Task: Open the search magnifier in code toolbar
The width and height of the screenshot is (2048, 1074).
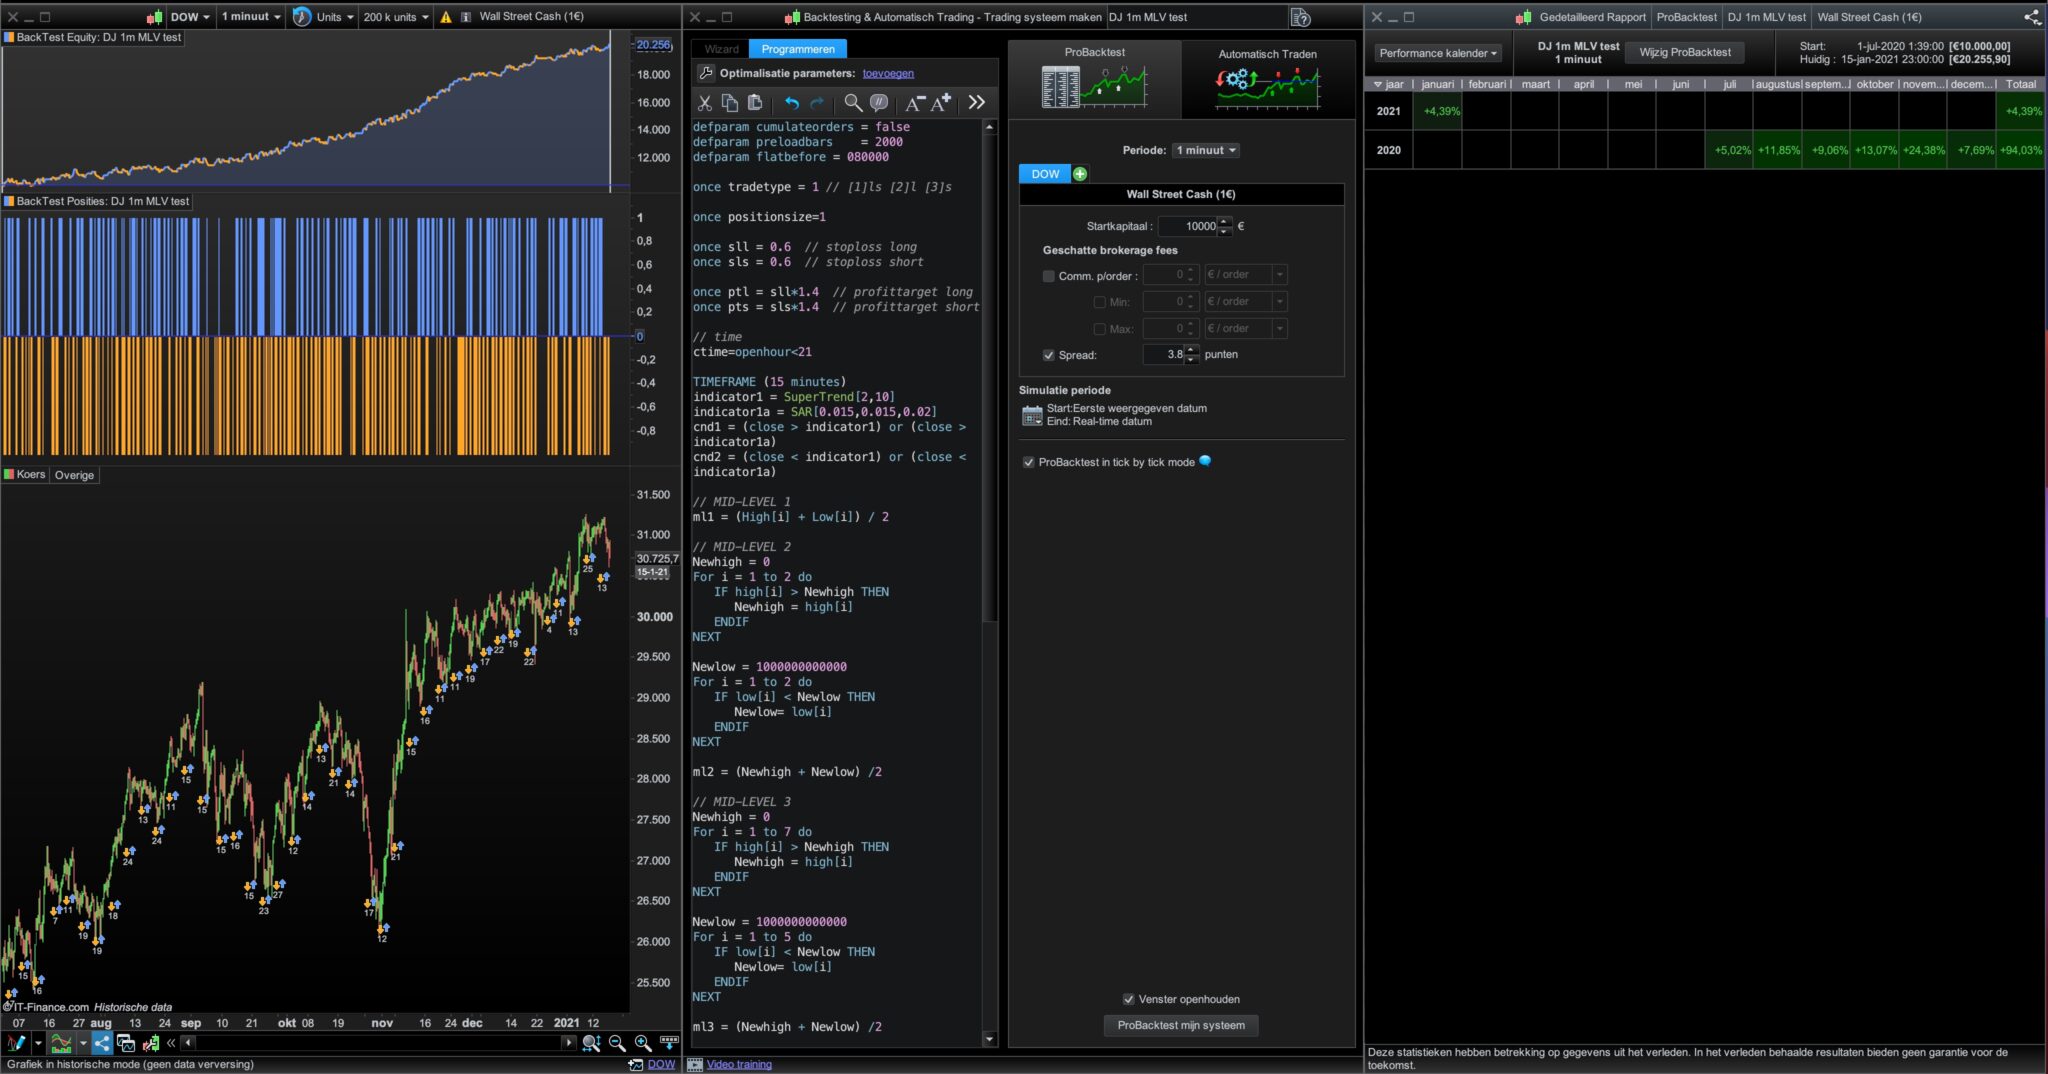Action: (x=852, y=103)
